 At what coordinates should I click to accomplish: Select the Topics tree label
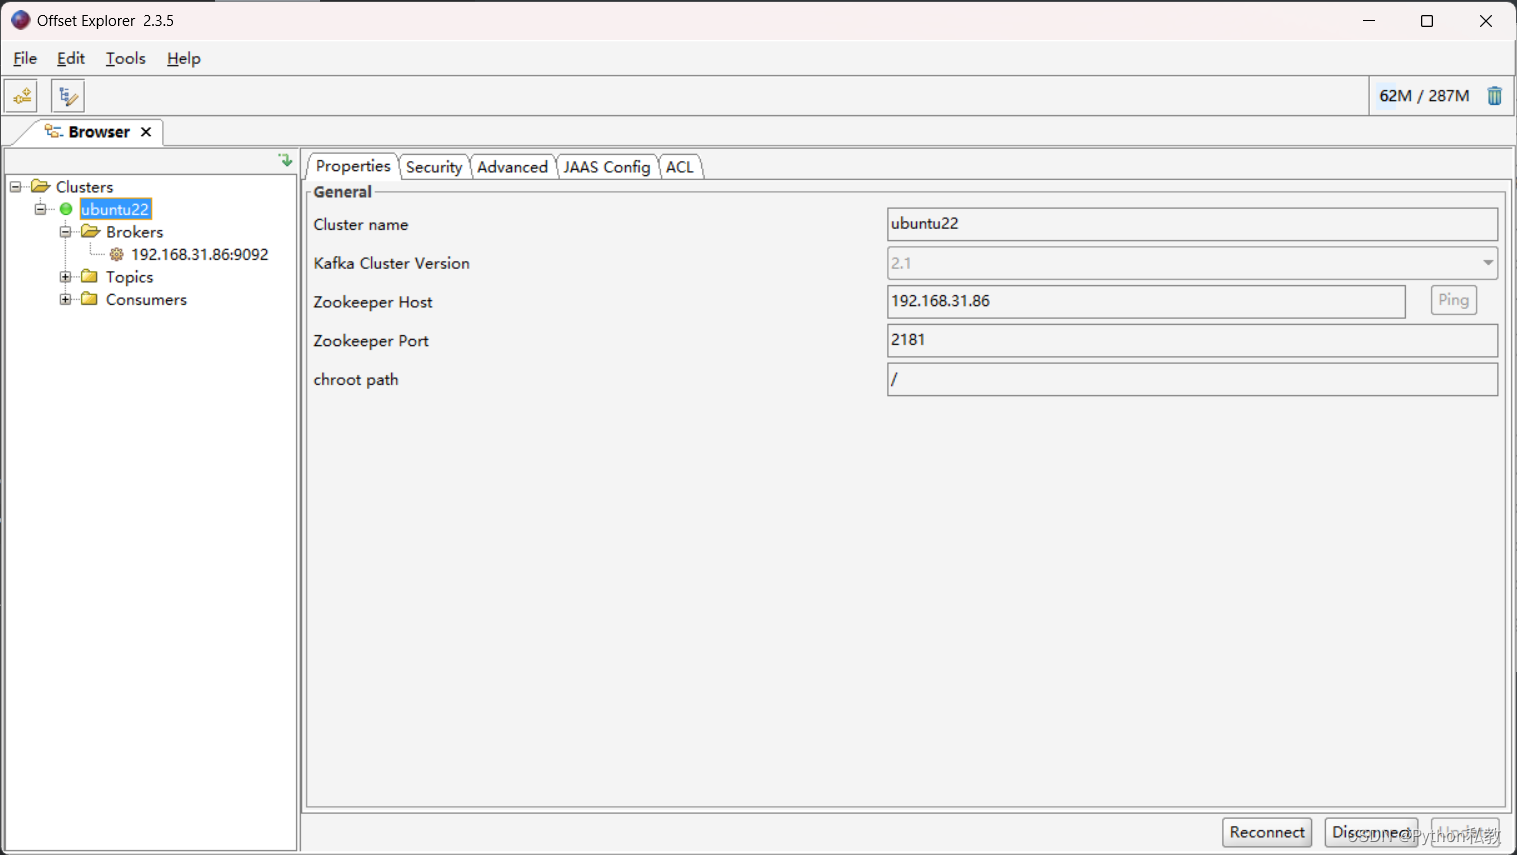pos(130,277)
